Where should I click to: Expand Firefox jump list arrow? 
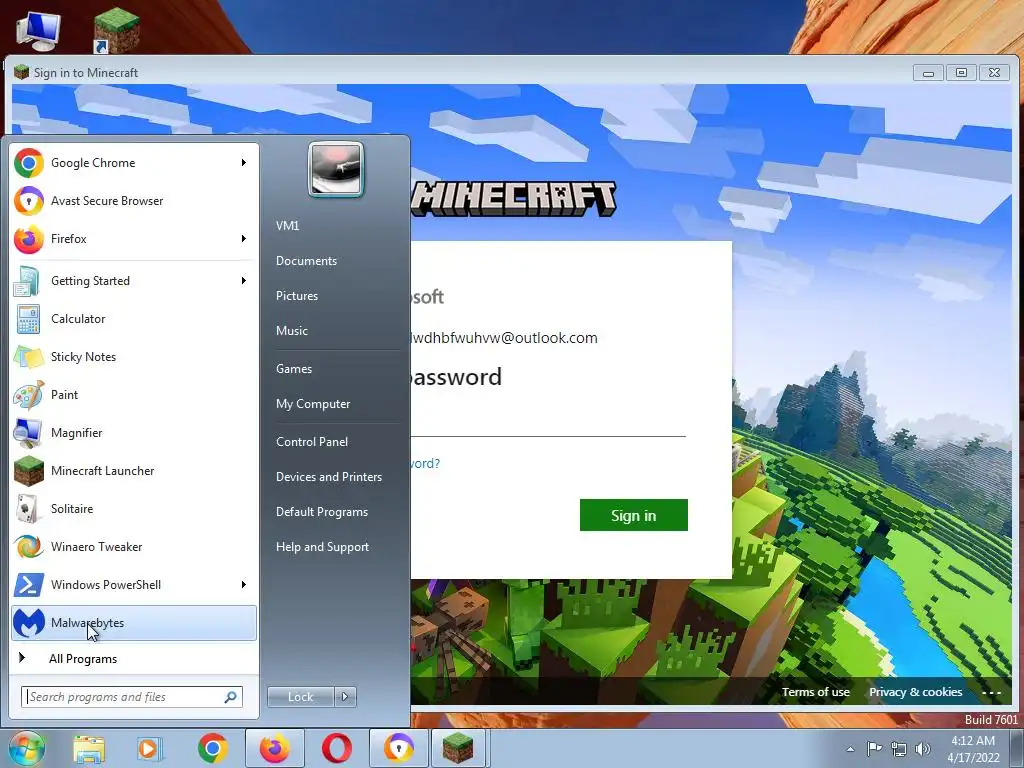[244, 238]
